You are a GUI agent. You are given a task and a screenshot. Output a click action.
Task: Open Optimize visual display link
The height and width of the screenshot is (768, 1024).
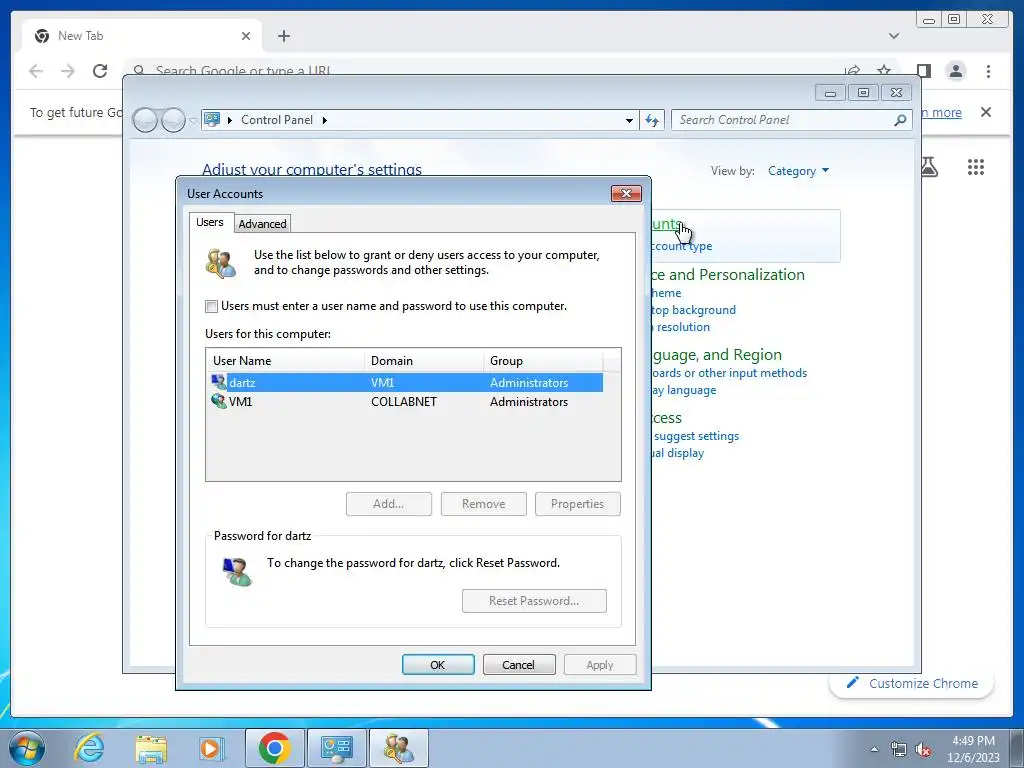click(678, 453)
